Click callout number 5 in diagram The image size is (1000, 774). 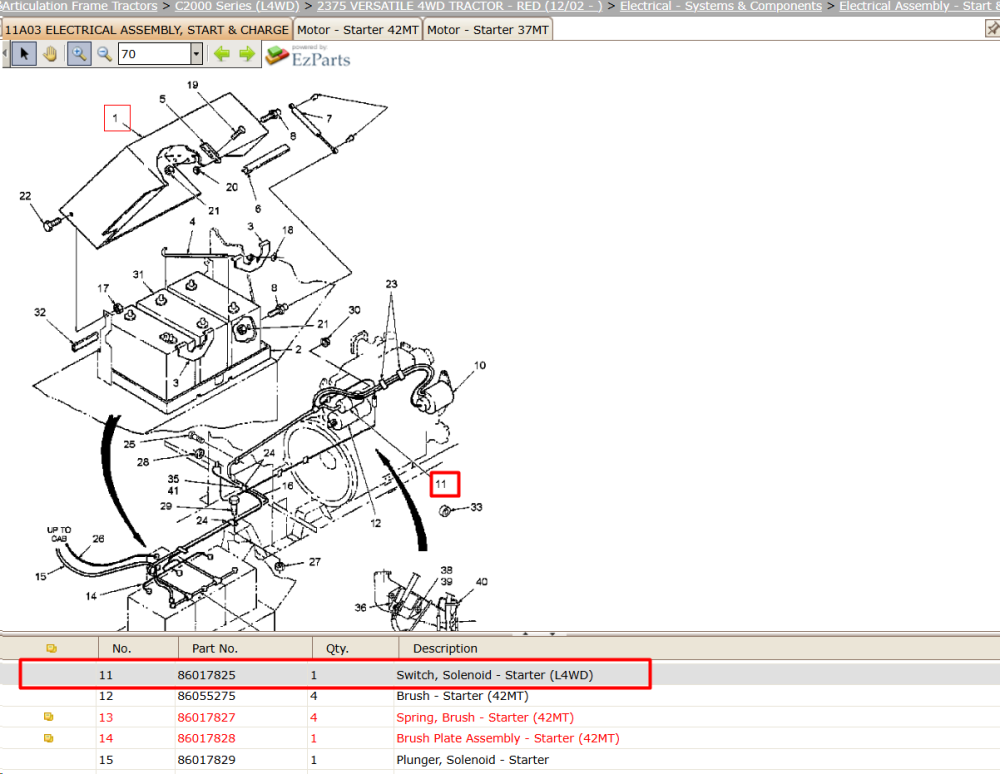pyautogui.click(x=162, y=99)
